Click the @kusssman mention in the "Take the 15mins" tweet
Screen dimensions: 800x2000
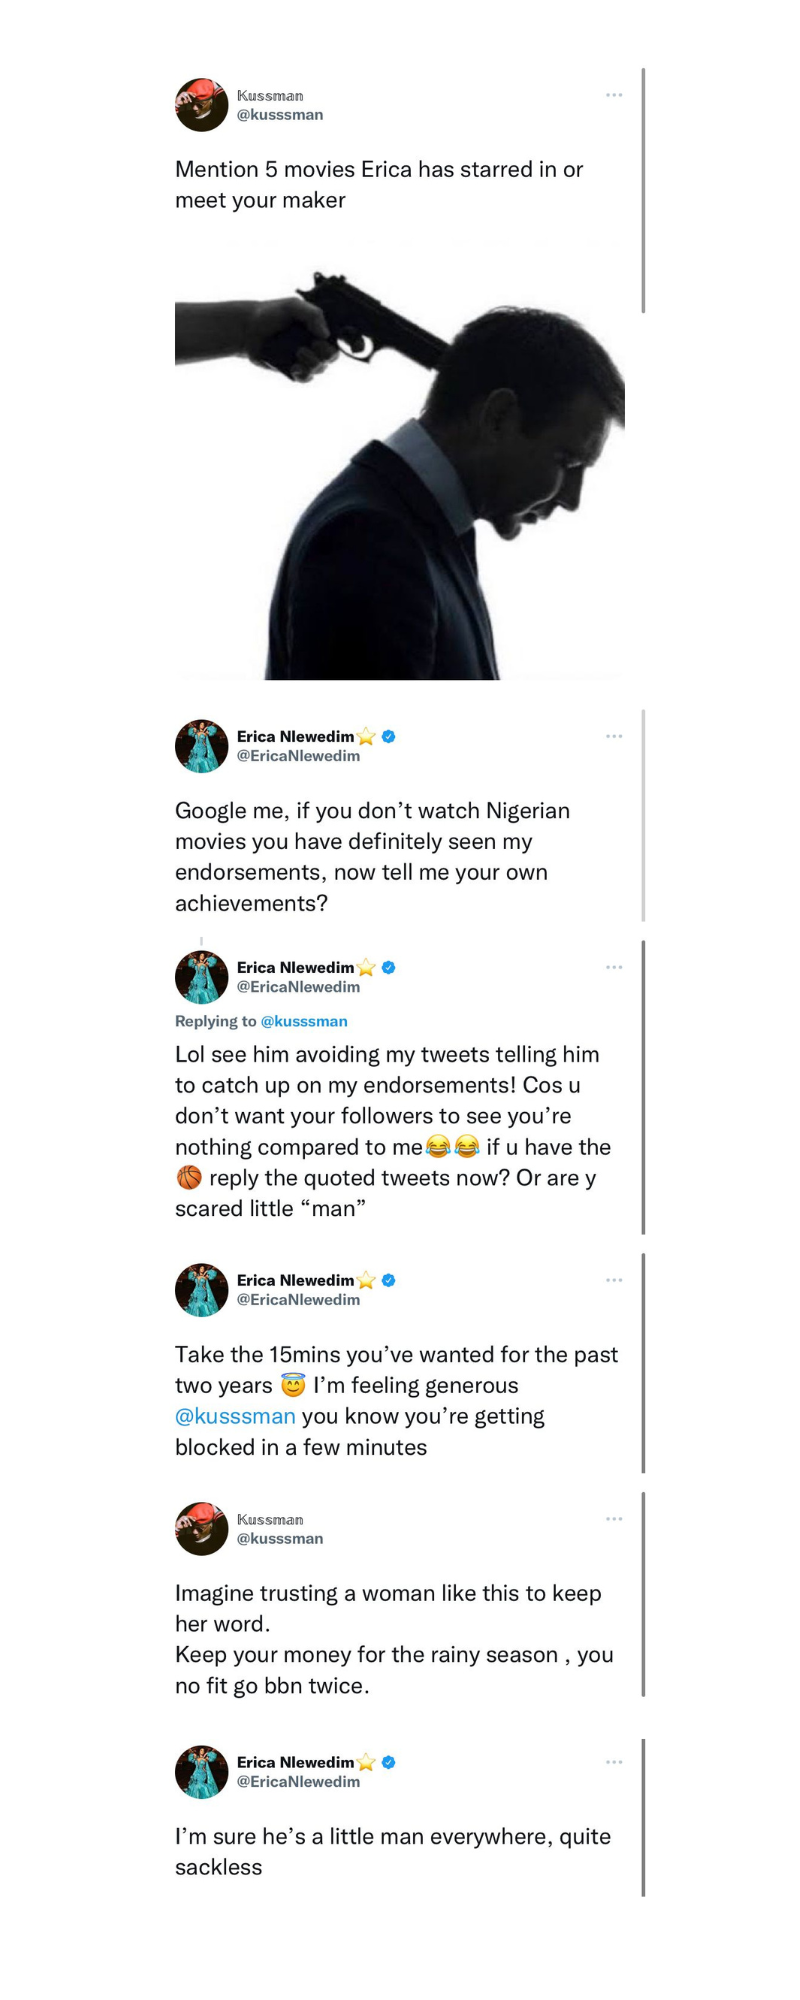click(x=235, y=1416)
